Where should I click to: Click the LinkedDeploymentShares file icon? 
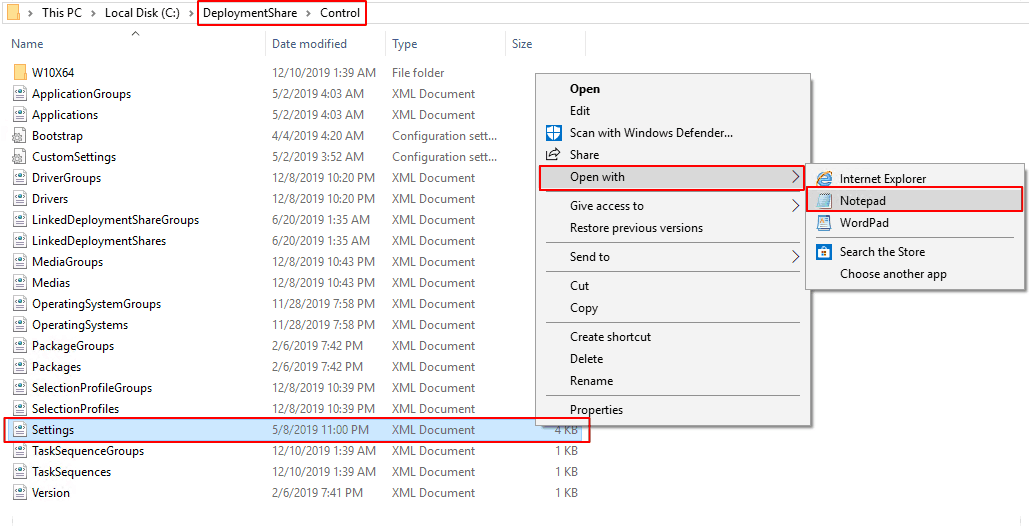point(20,240)
